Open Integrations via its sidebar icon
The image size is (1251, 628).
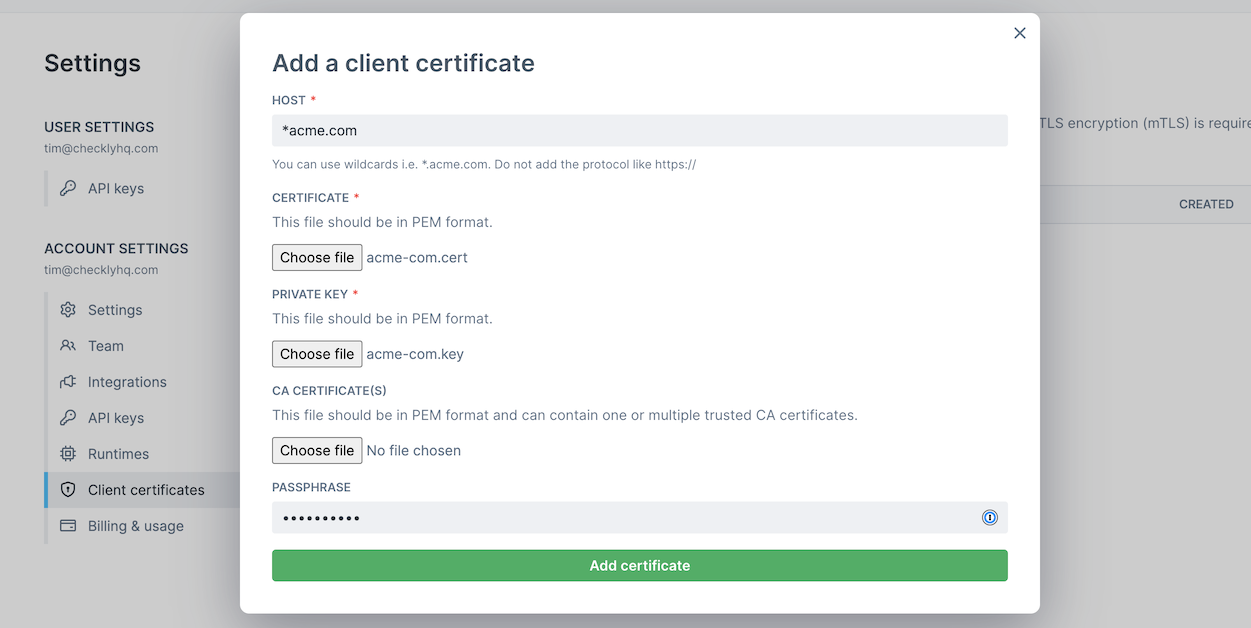tap(68, 382)
